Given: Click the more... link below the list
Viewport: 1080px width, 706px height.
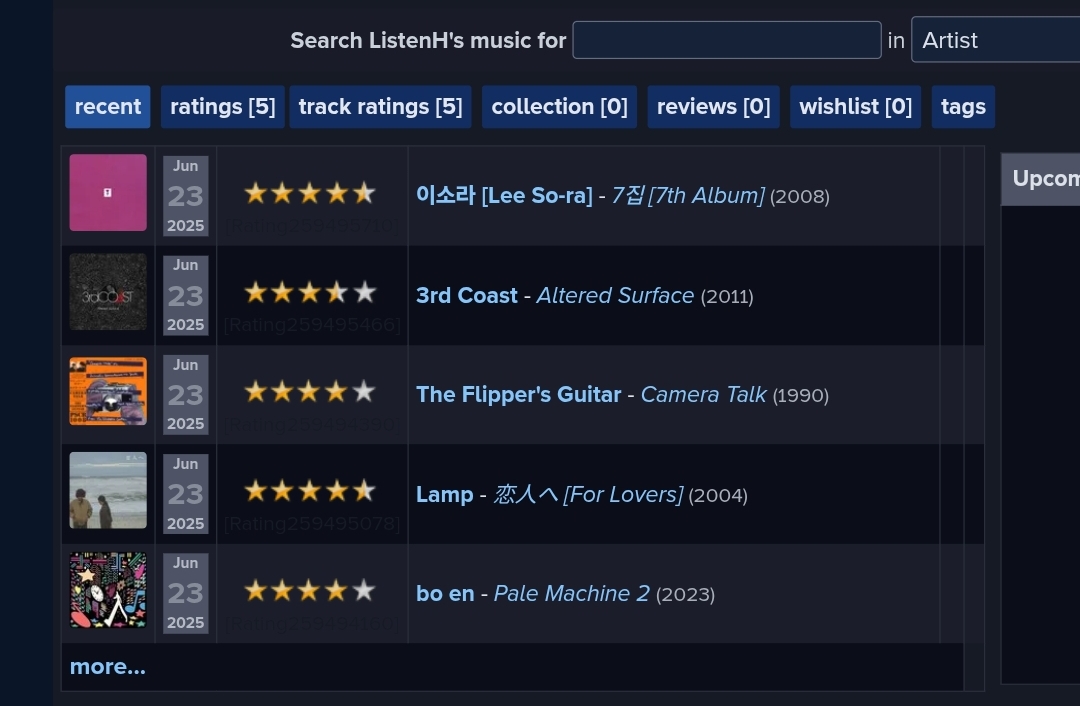Looking at the screenshot, I should 107,667.
